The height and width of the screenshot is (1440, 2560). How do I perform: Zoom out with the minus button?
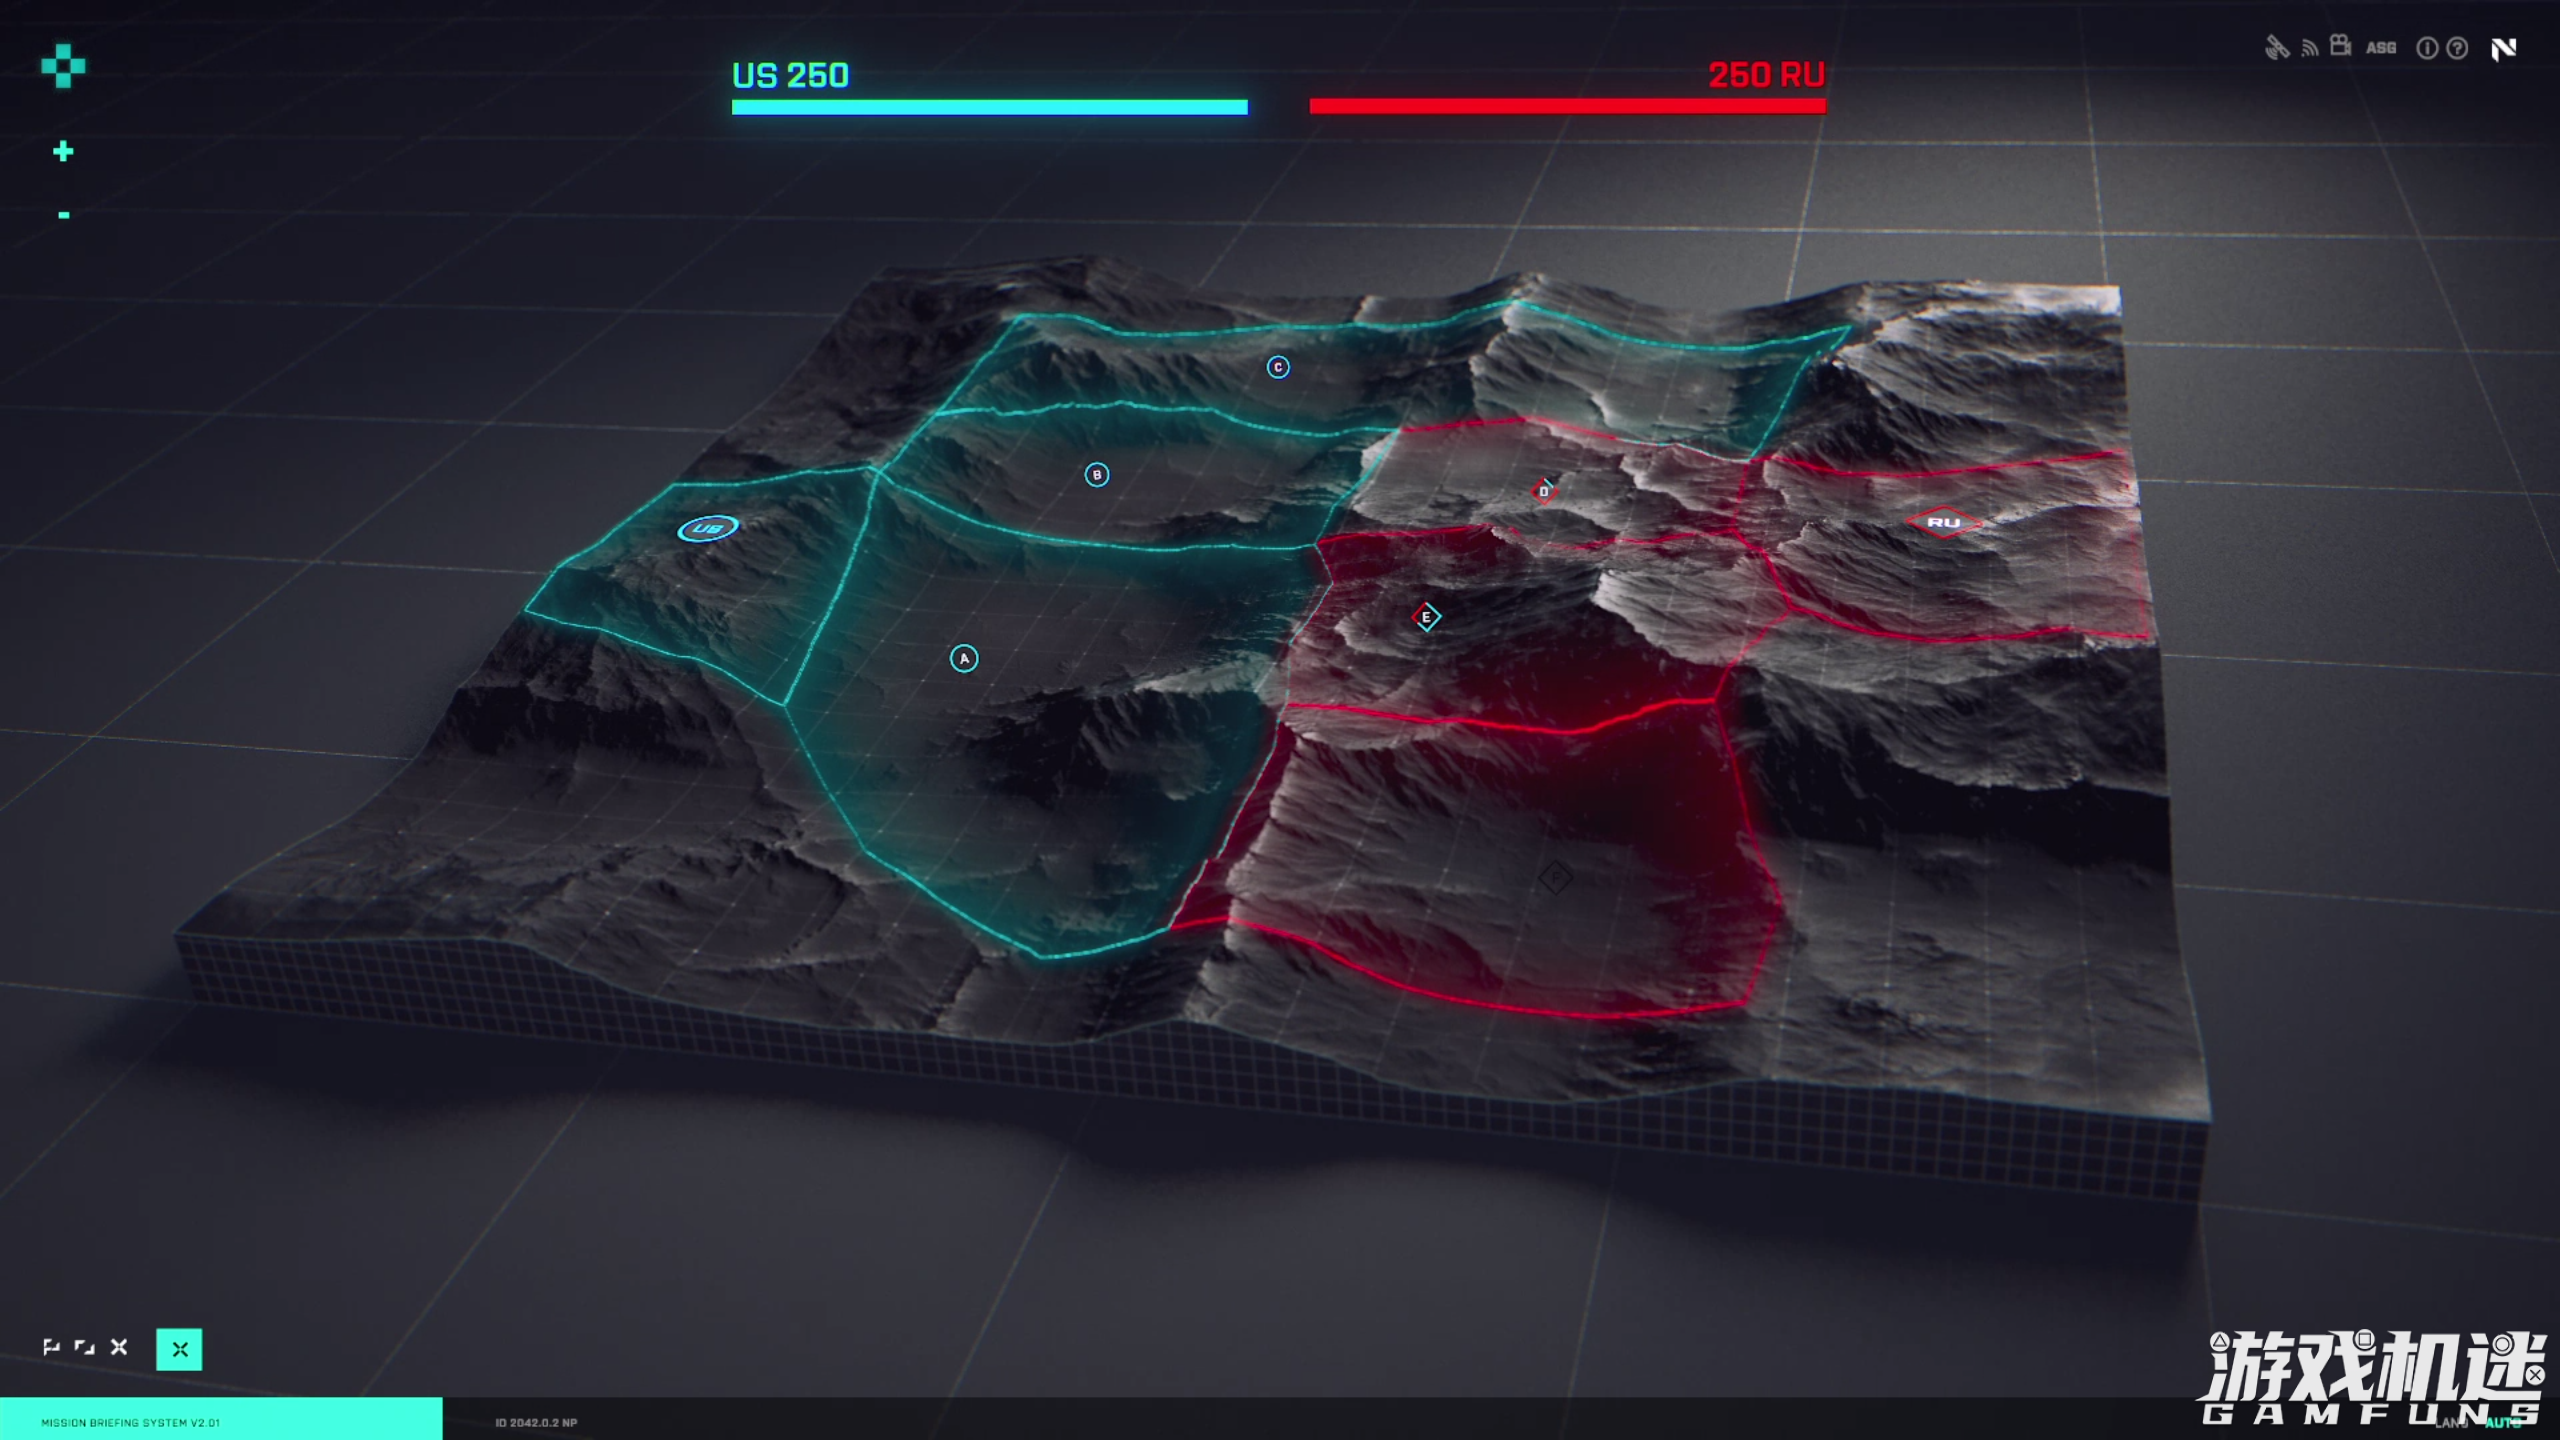click(x=64, y=215)
